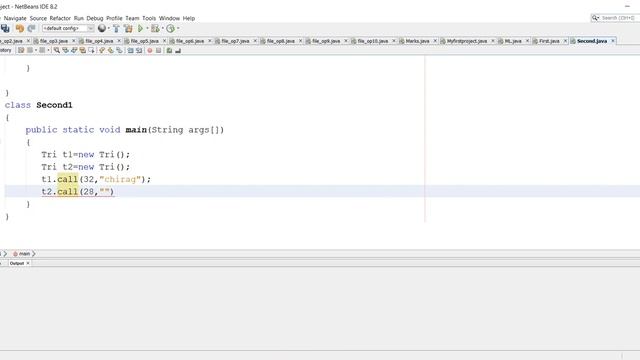640x360 pixels.
Task: Click the code line t2.call(28,"")
Action: pos(78,191)
